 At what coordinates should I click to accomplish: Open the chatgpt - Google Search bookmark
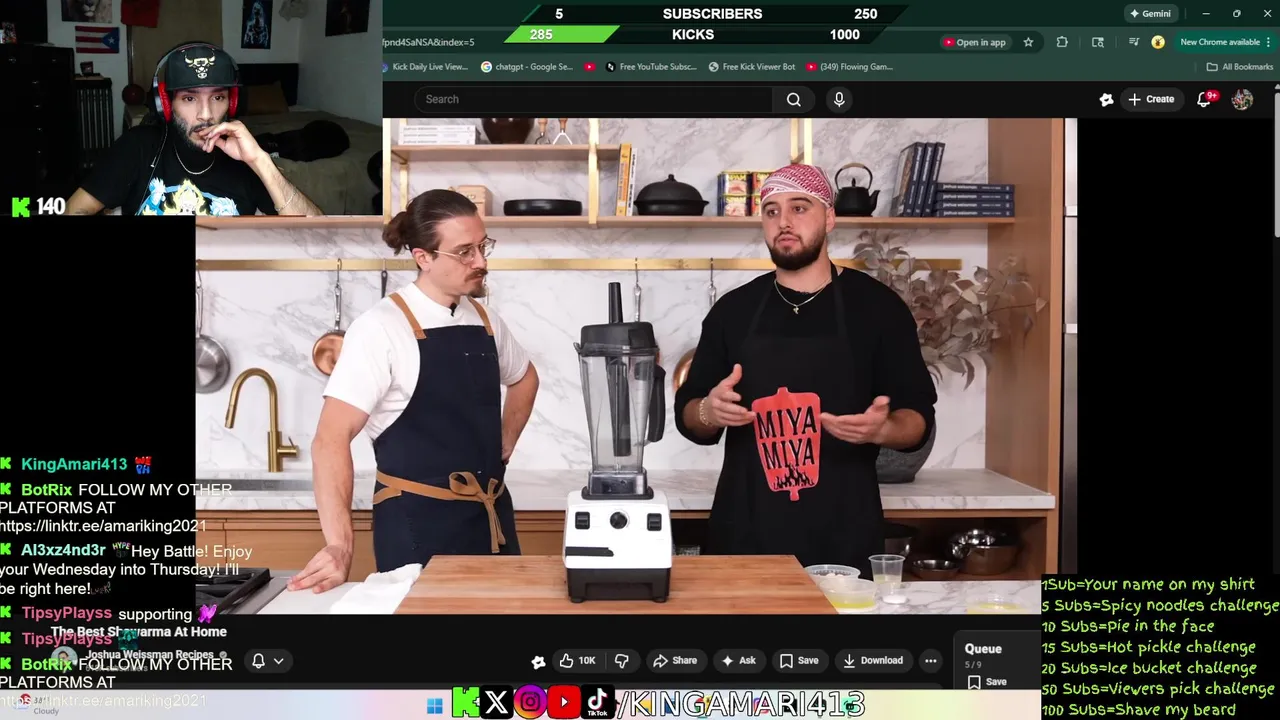[x=527, y=67]
